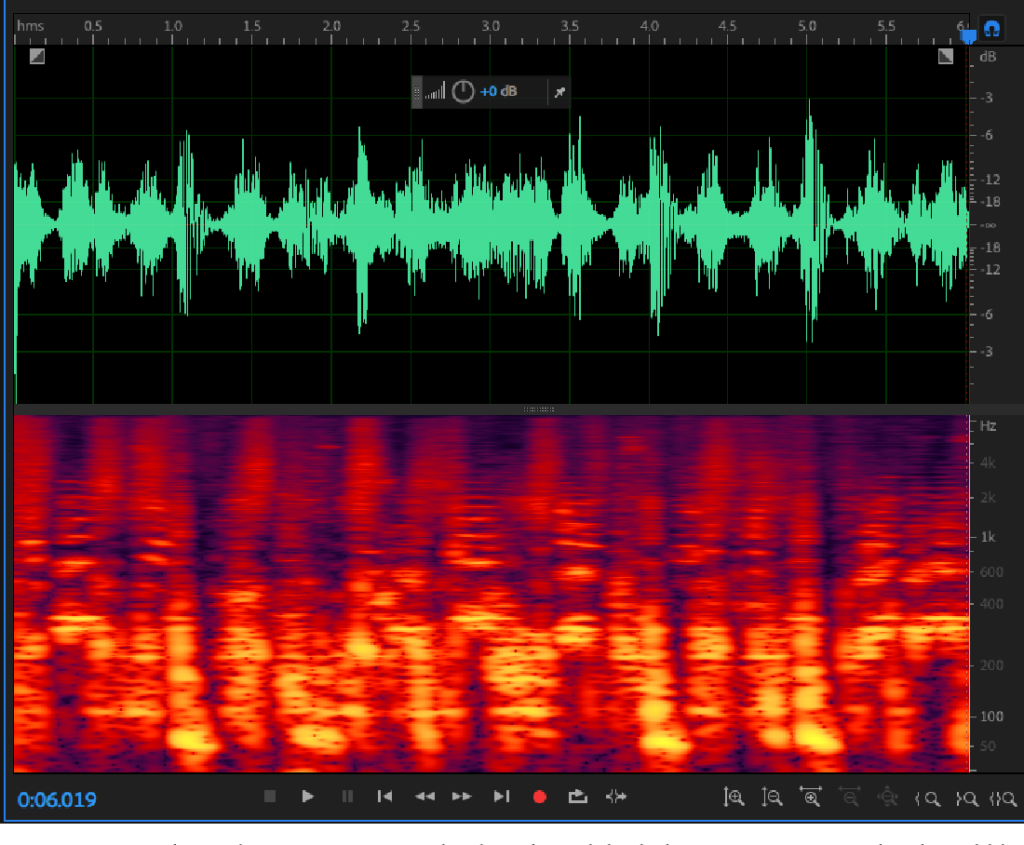Viewport: 1024px width, 845px height.
Task: Click the 0.5 mark on time ruler
Action: click(x=93, y=25)
